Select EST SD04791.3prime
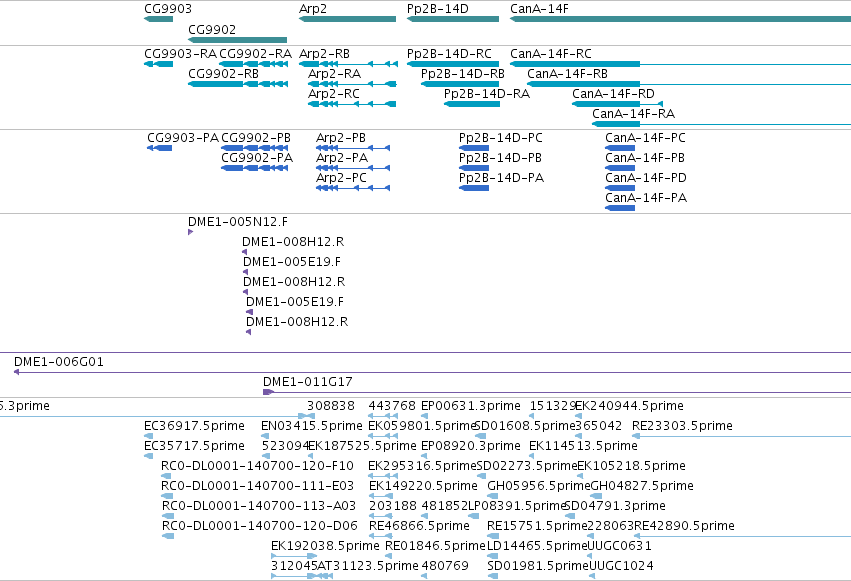Image resolution: width=851 pixels, height=581 pixels. point(569,516)
